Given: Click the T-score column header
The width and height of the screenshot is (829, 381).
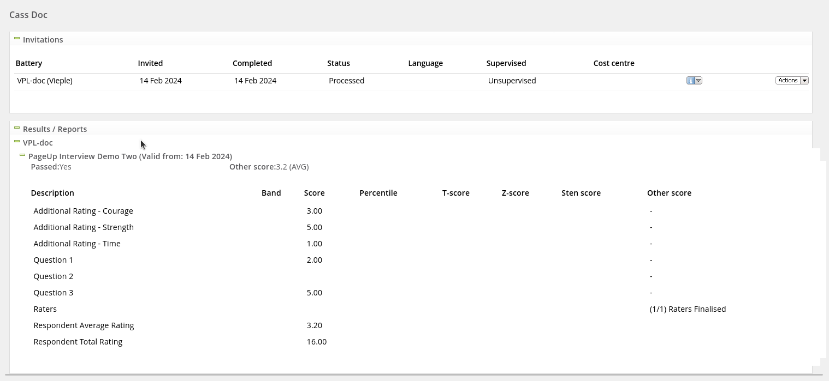Looking at the screenshot, I should point(456,193).
